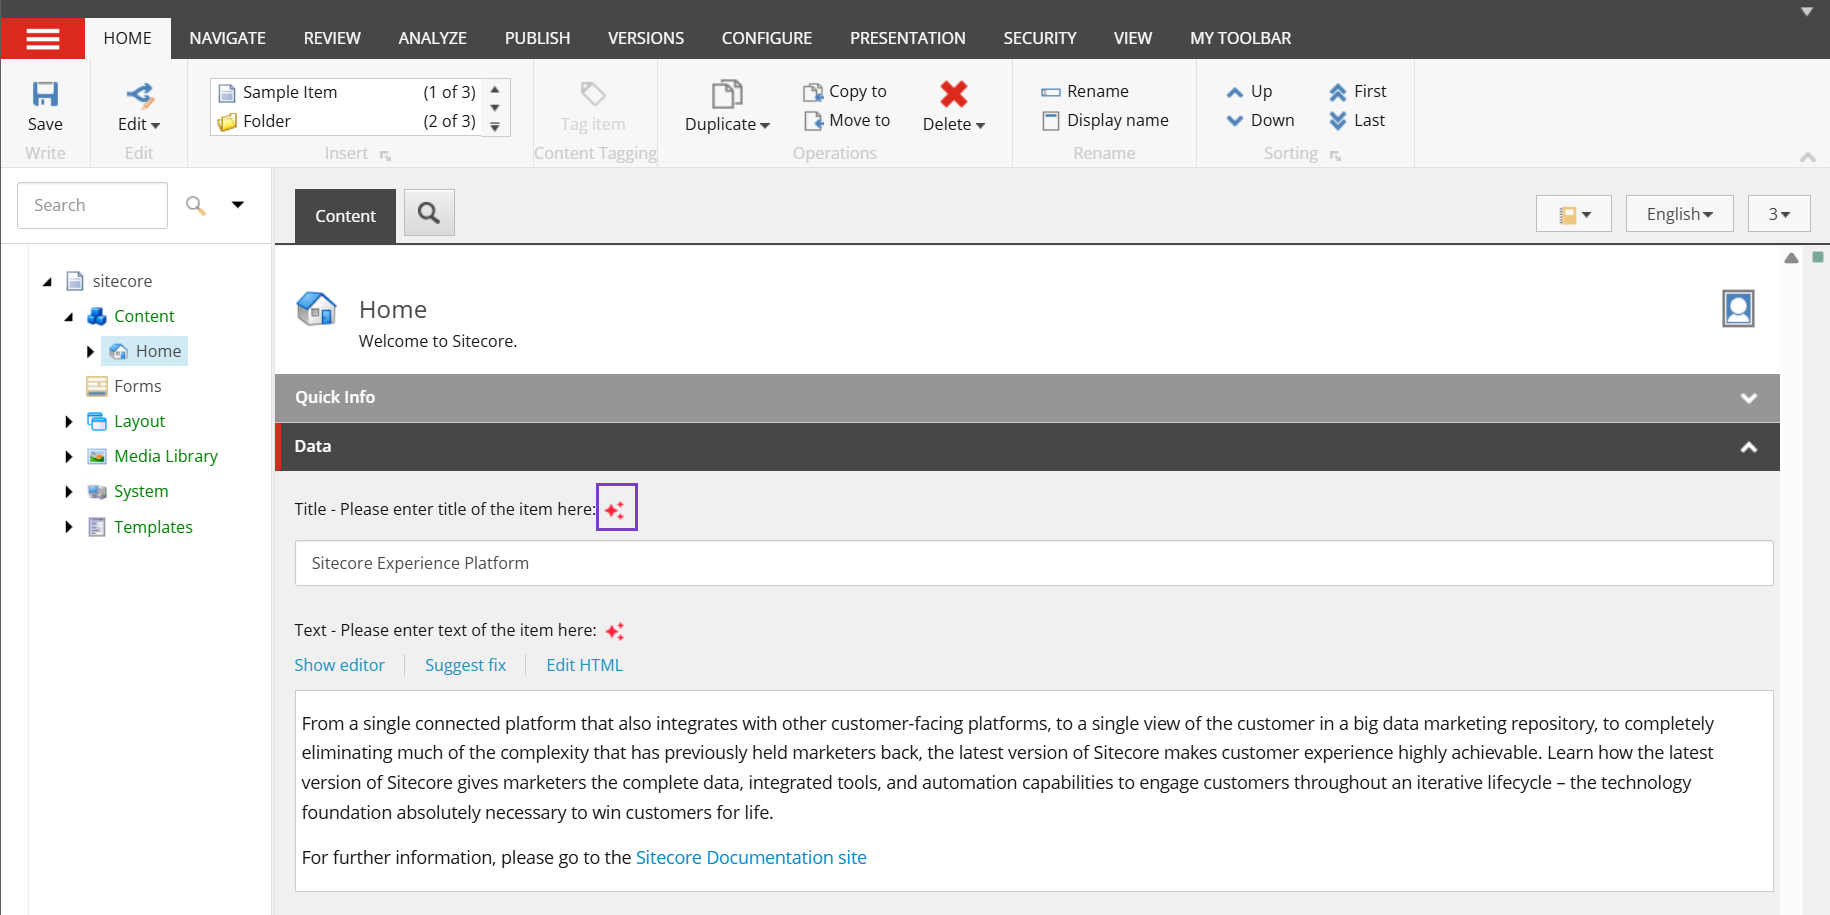
Task: Click the tree search magnifier icon
Action: (196, 205)
